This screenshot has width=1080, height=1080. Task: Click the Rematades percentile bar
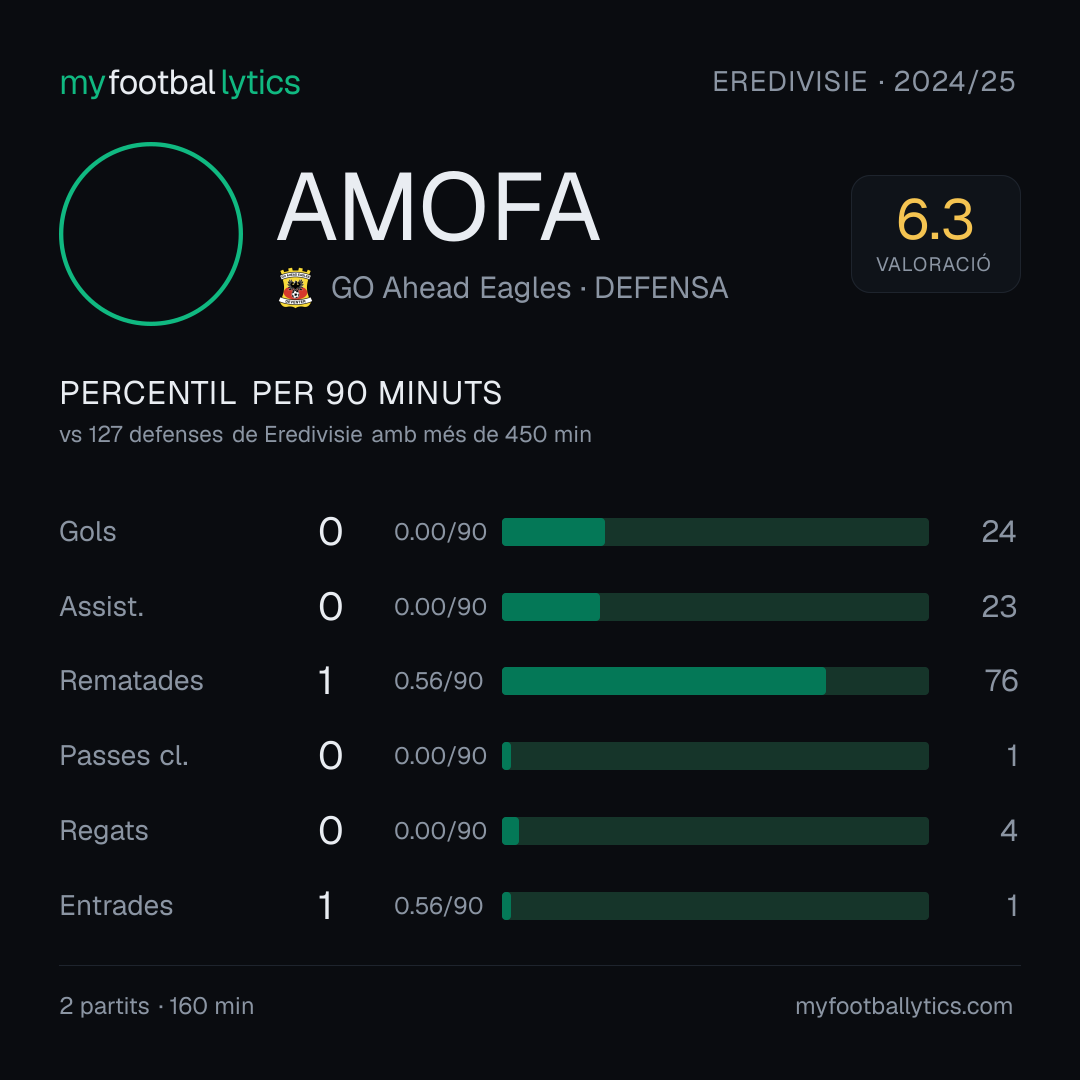coord(715,681)
